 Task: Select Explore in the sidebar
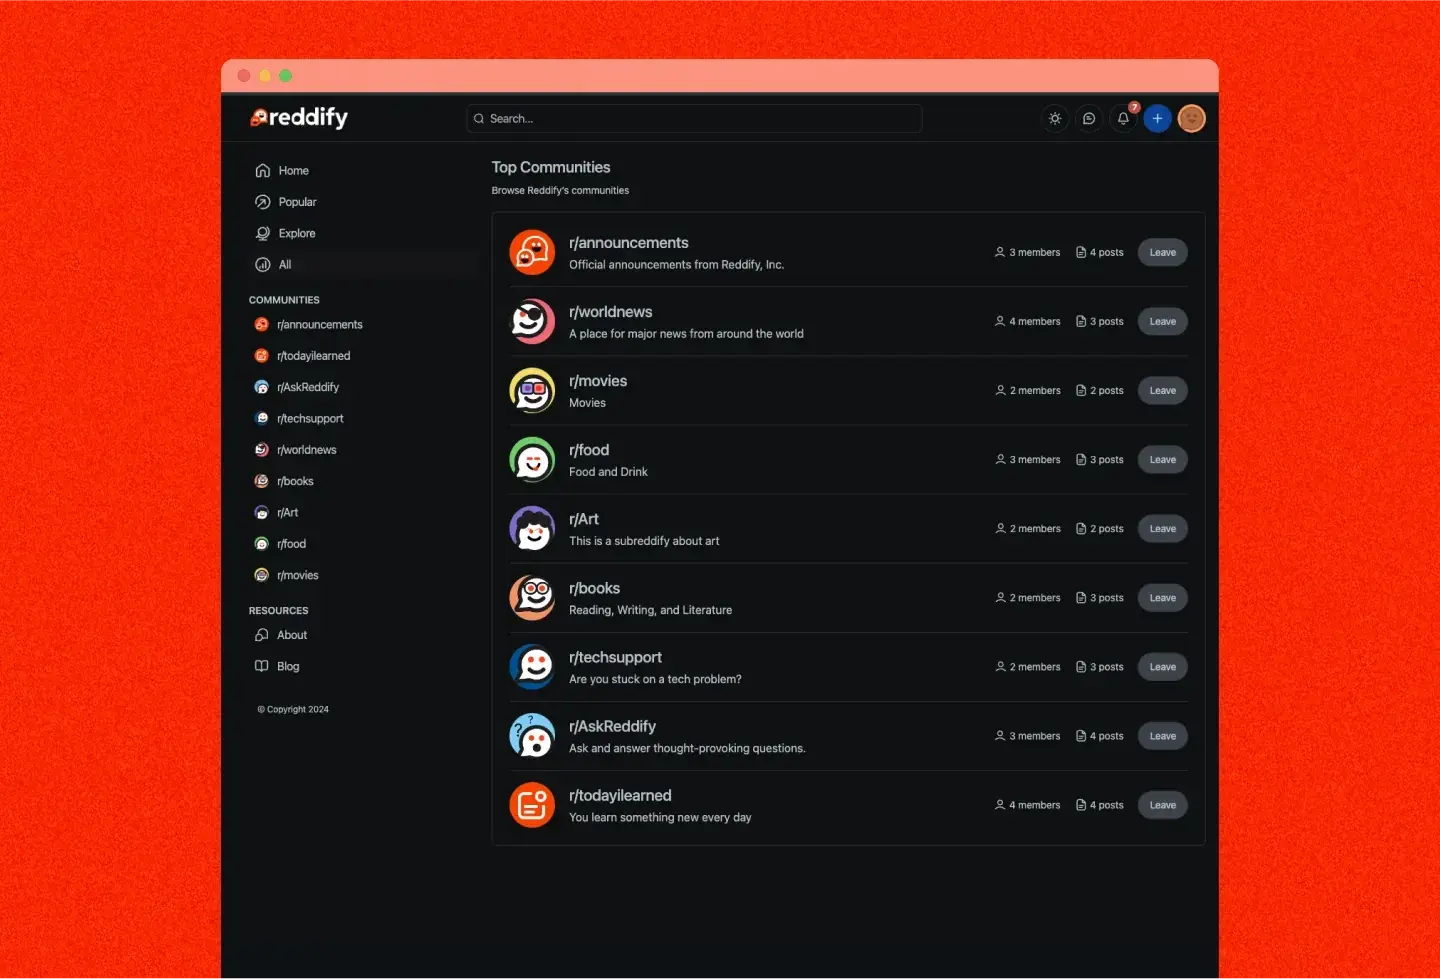coord(286,233)
